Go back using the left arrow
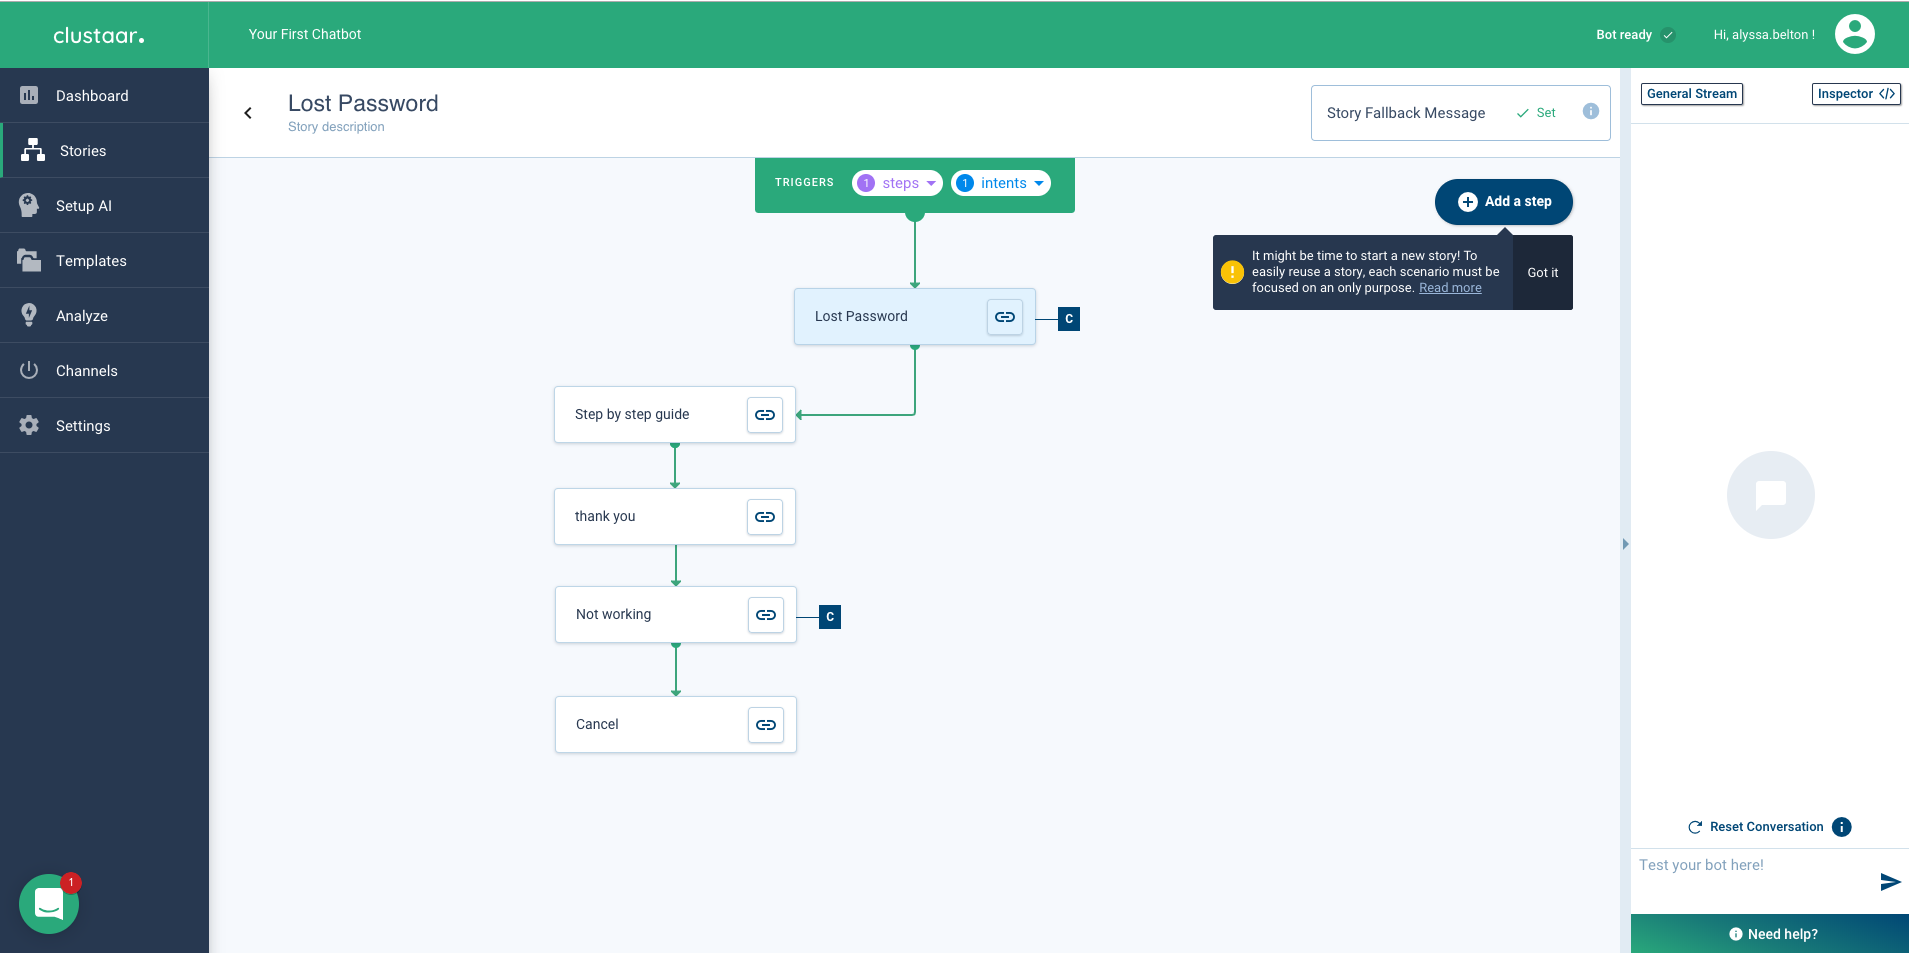Viewport: 1909px width, 953px height. pos(248,113)
